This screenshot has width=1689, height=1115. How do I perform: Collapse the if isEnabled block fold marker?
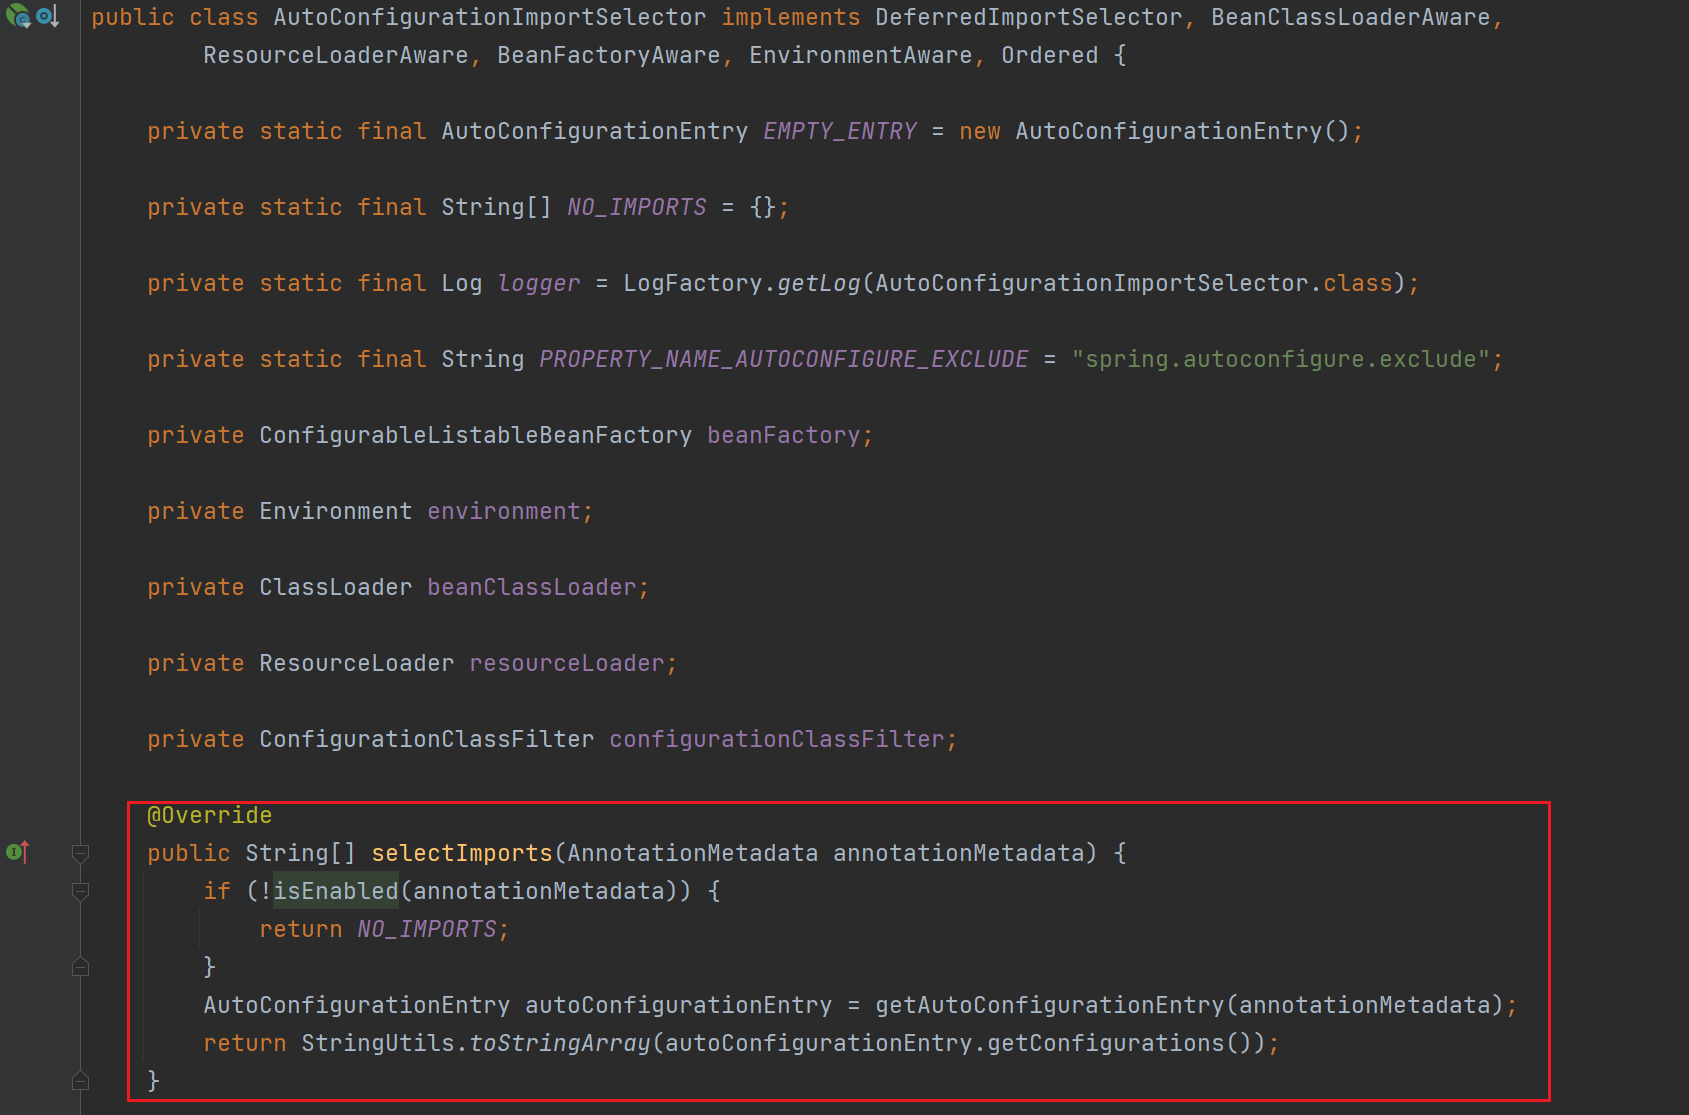tap(81, 891)
